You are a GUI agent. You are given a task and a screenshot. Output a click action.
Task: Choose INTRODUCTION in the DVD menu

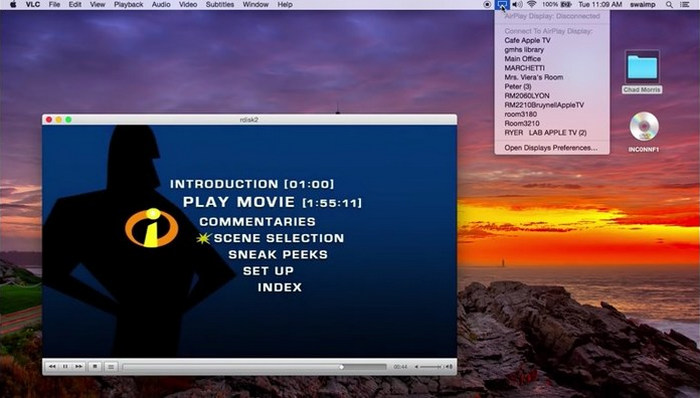(x=252, y=184)
